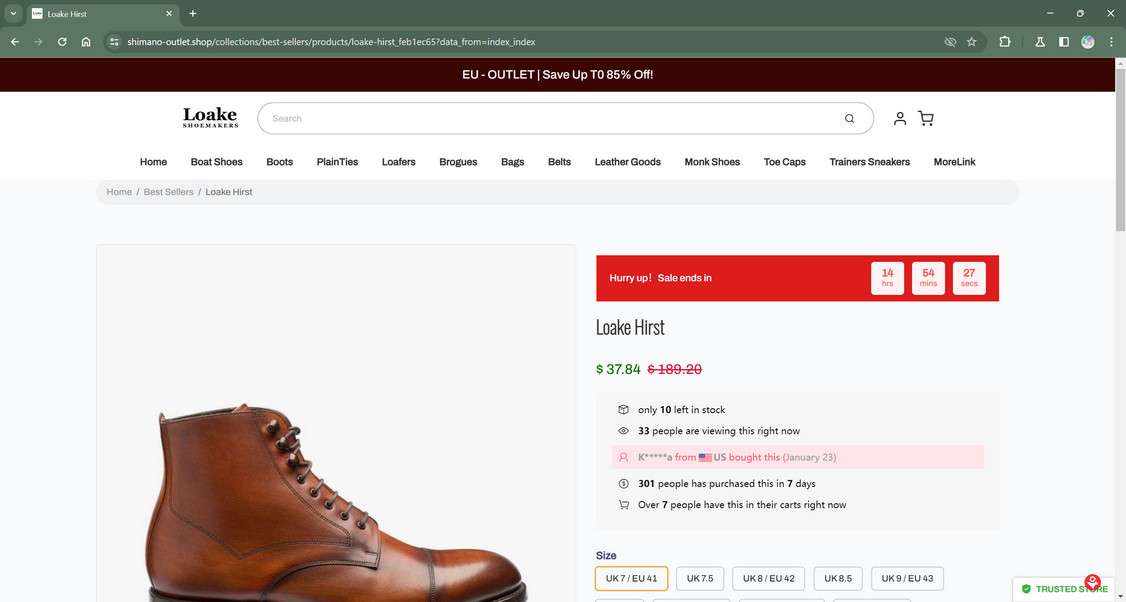1126x602 pixels.
Task: Click '301 people has purchased' text
Action: 727,483
